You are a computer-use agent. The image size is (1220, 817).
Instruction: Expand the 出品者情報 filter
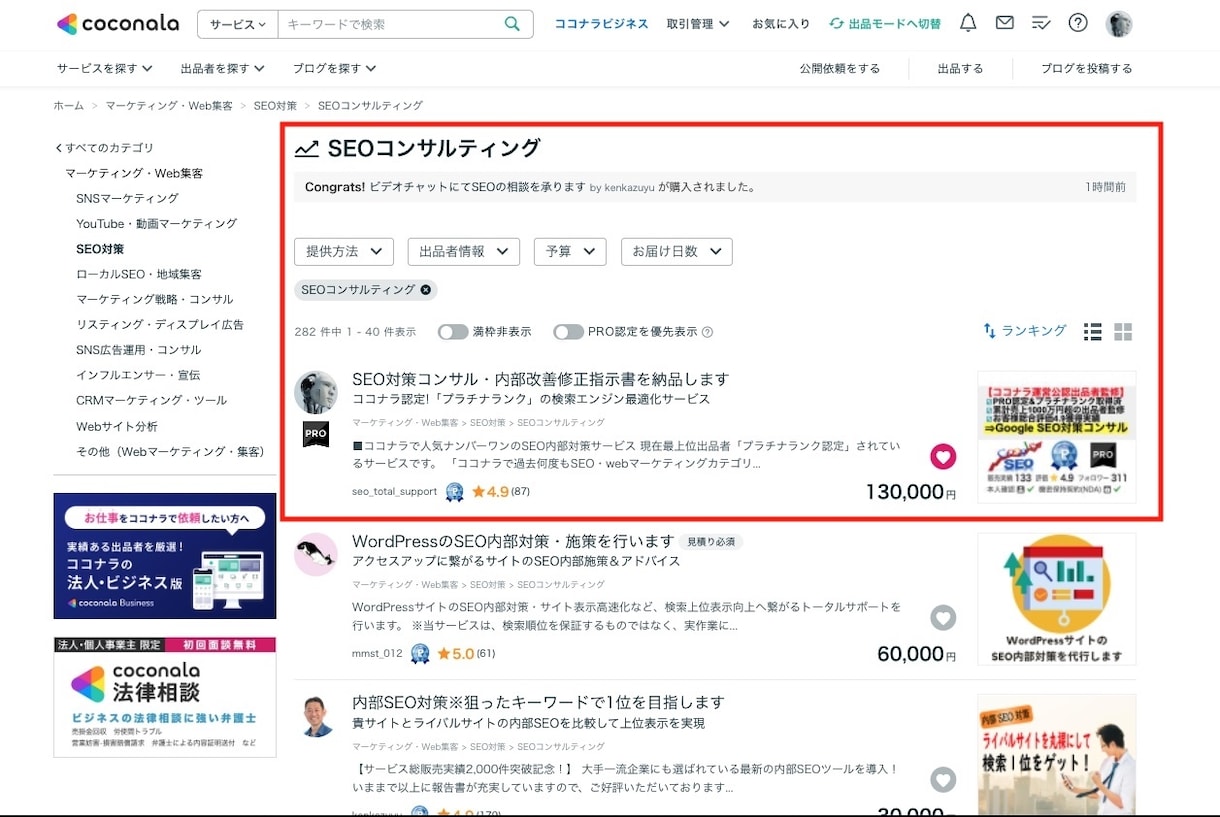pos(463,252)
